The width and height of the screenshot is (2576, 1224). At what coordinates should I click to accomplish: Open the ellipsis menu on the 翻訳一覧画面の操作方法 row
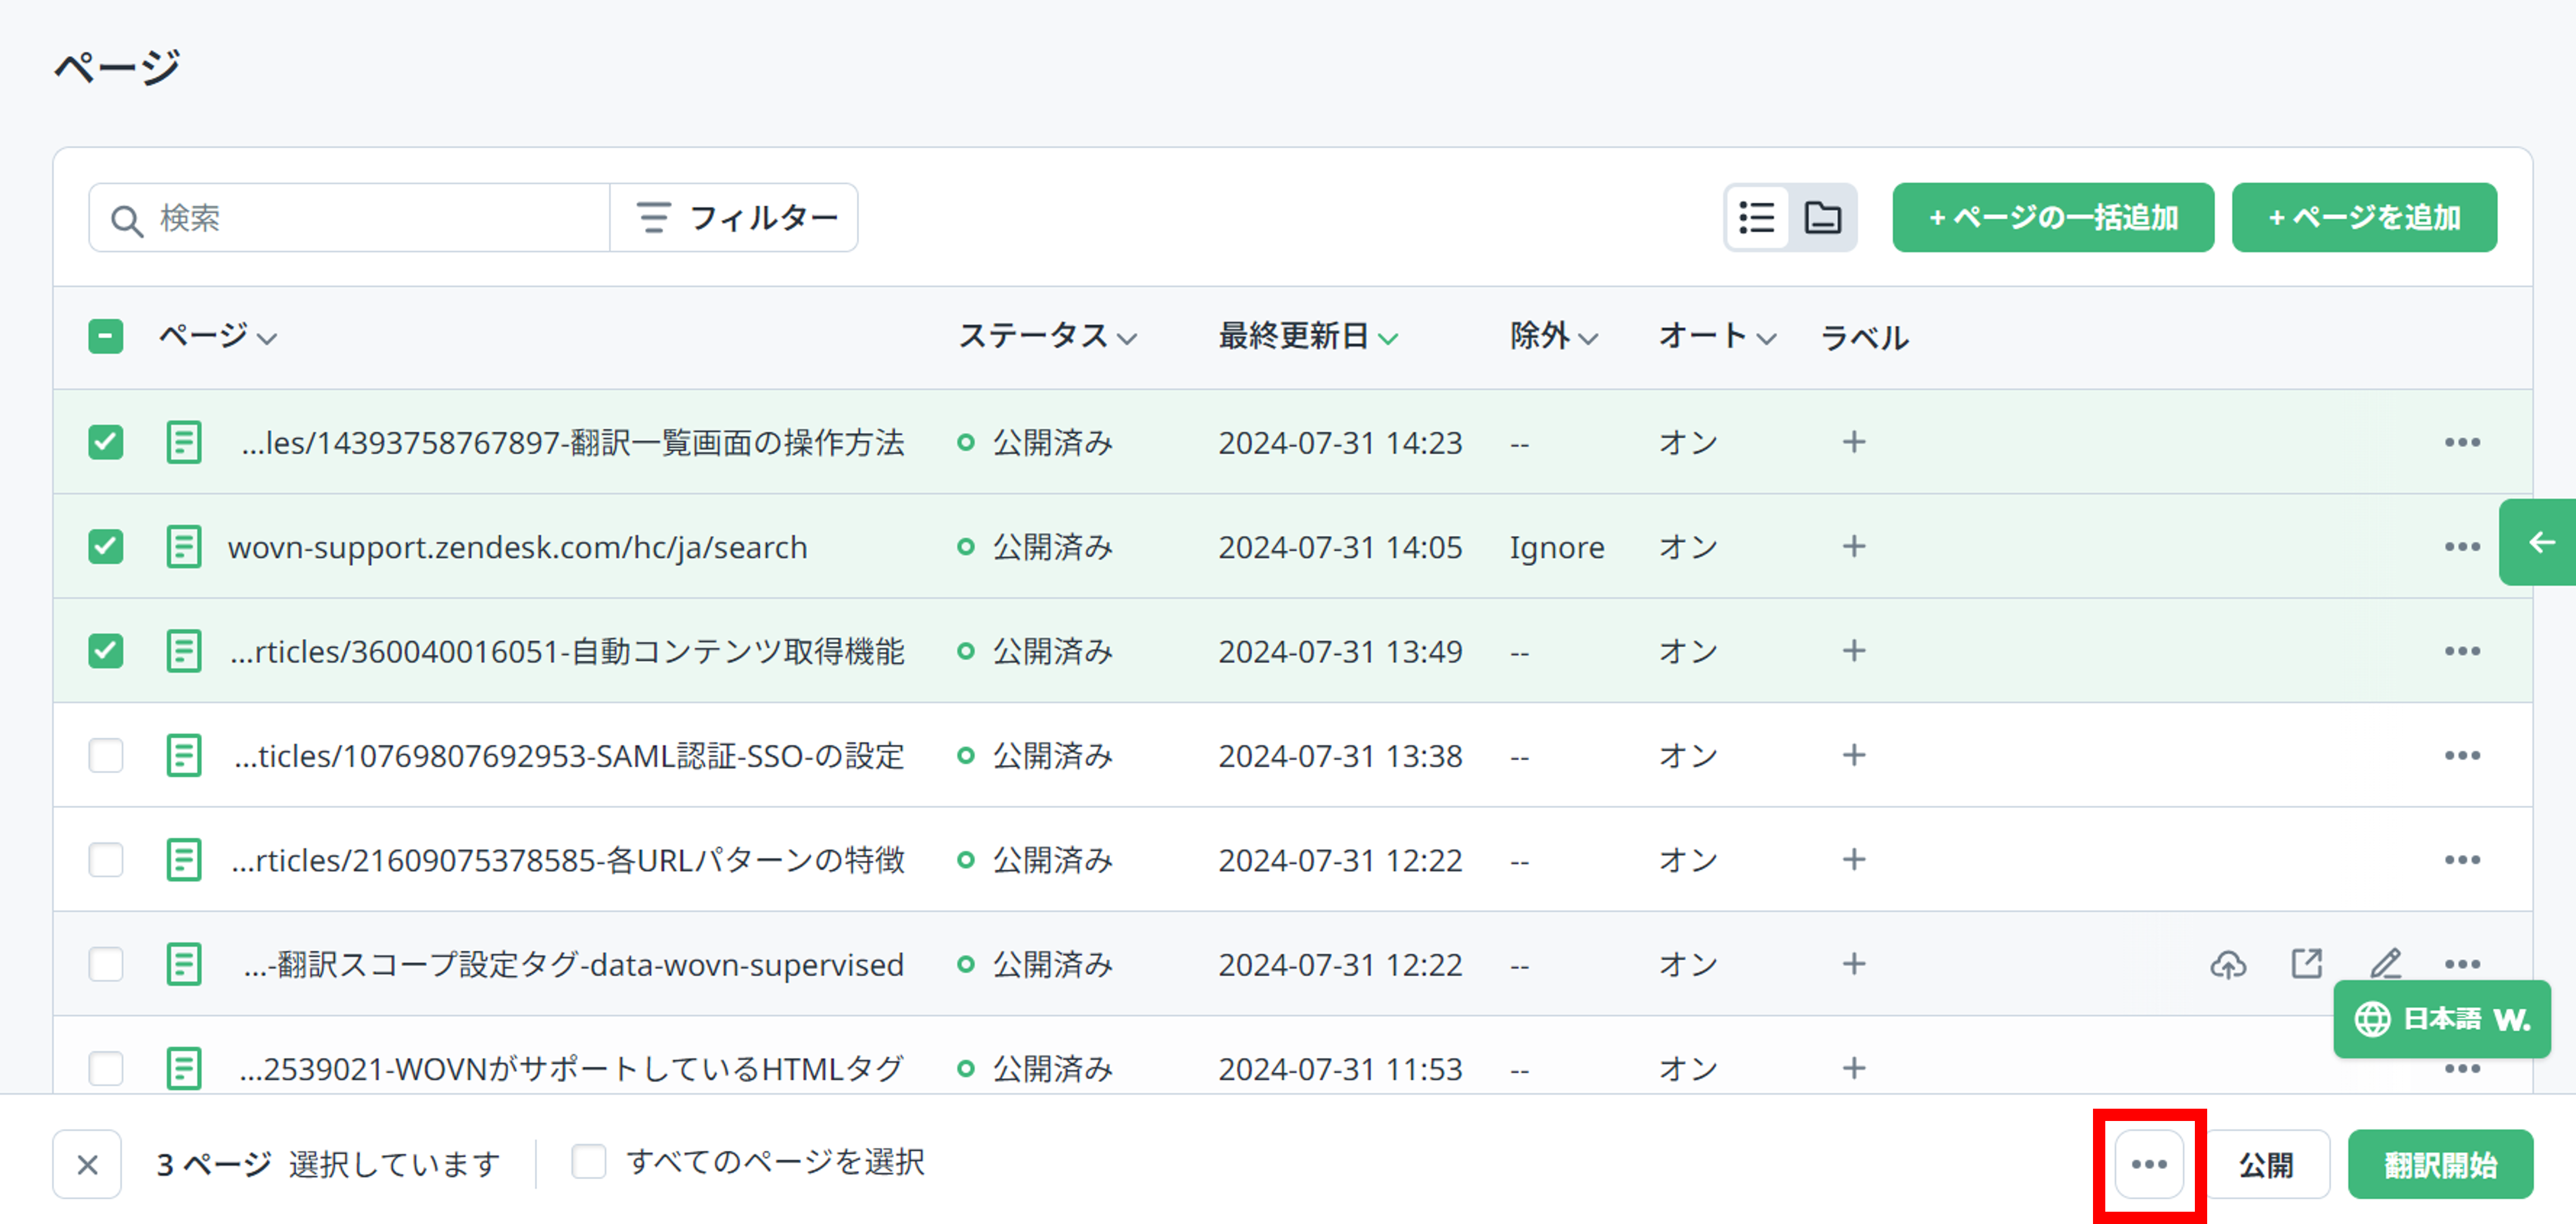coord(2462,441)
